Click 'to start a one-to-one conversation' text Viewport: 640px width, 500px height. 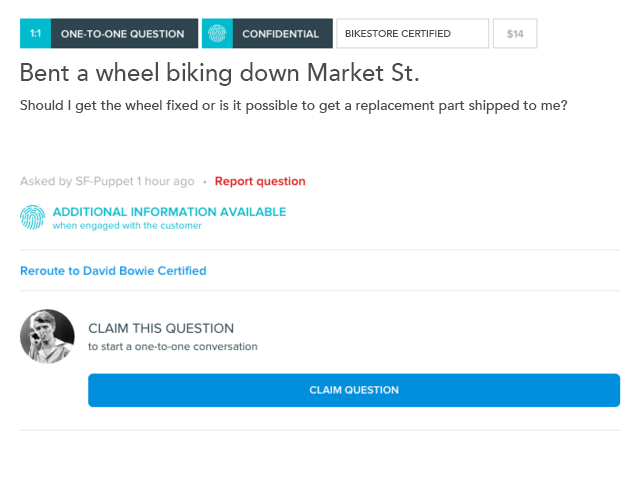(173, 347)
